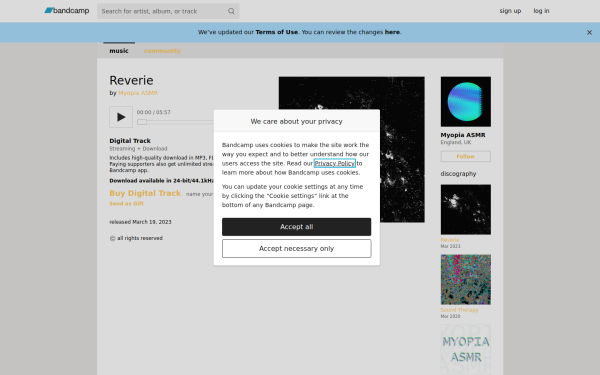Open Reverie thumbnail in discography
Screen dimensions: 600x375
[x=466, y=210]
